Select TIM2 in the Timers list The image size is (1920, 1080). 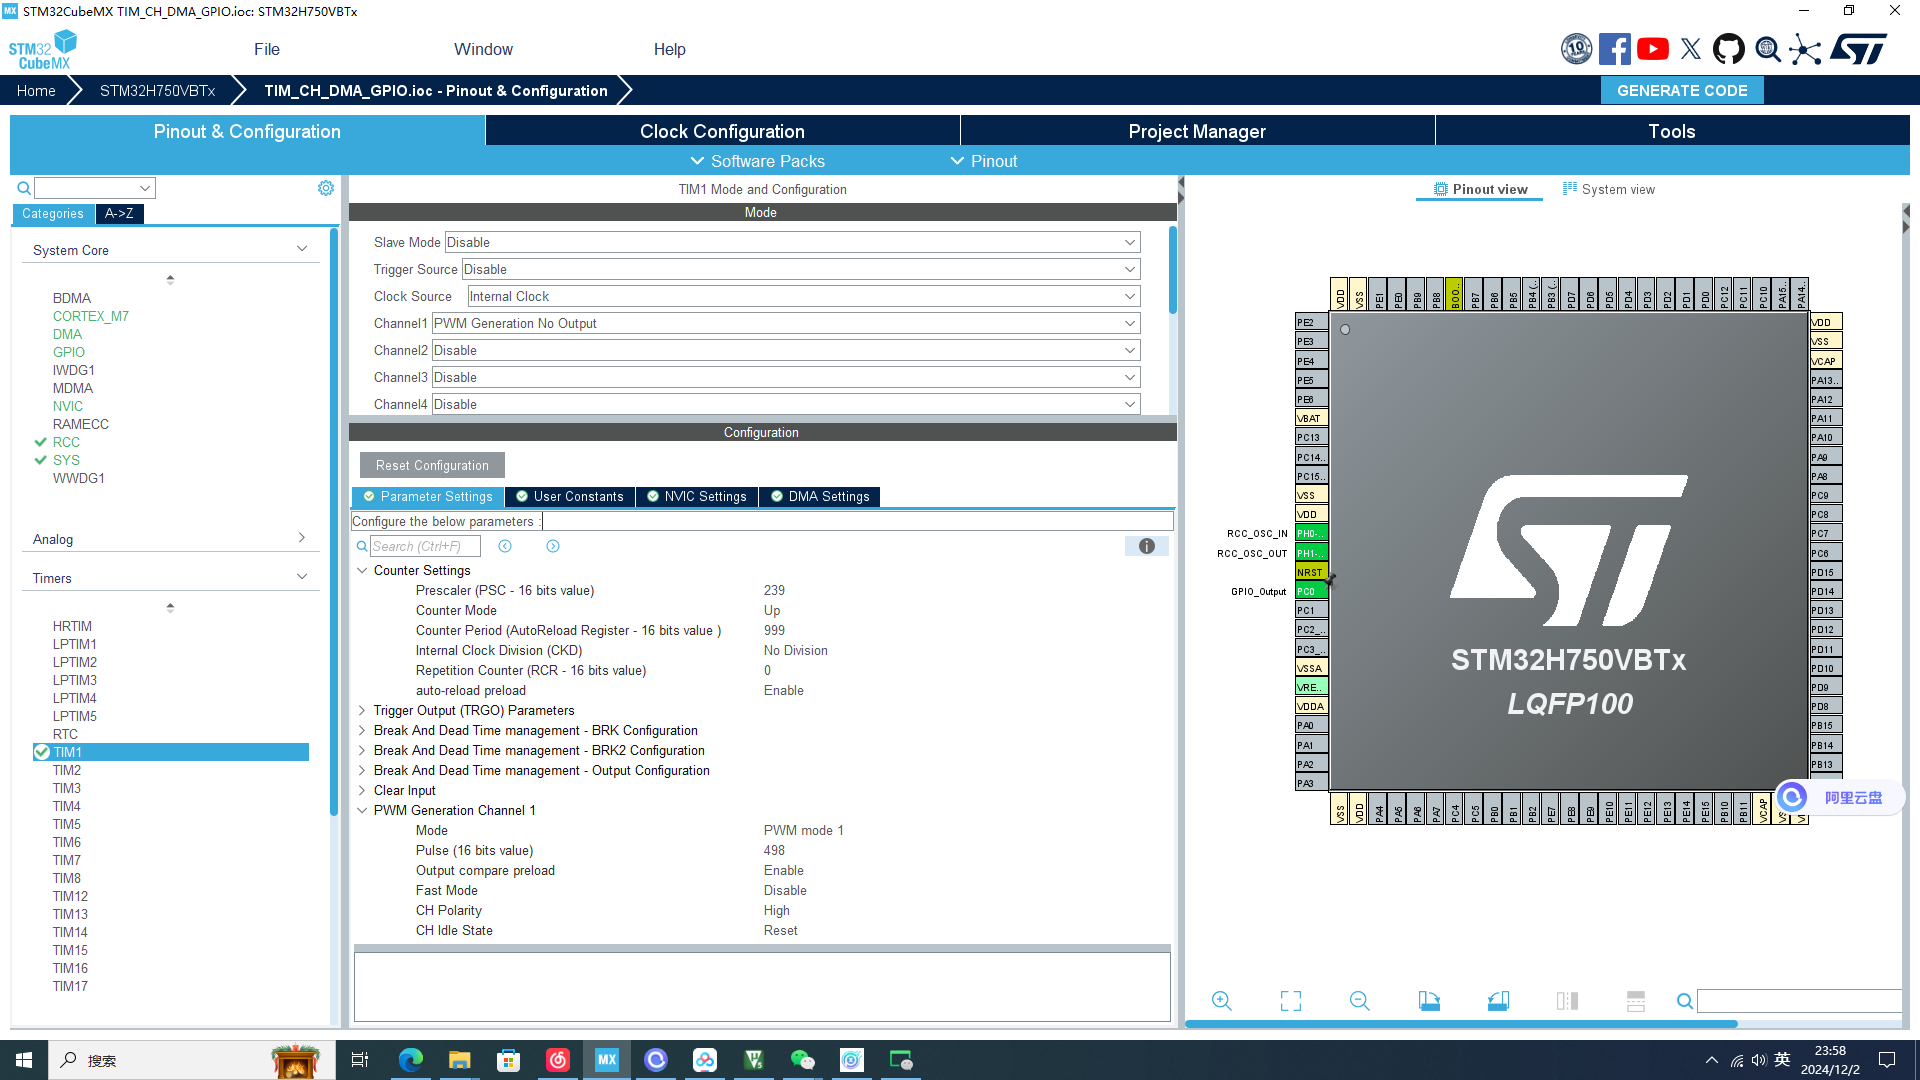[67, 770]
